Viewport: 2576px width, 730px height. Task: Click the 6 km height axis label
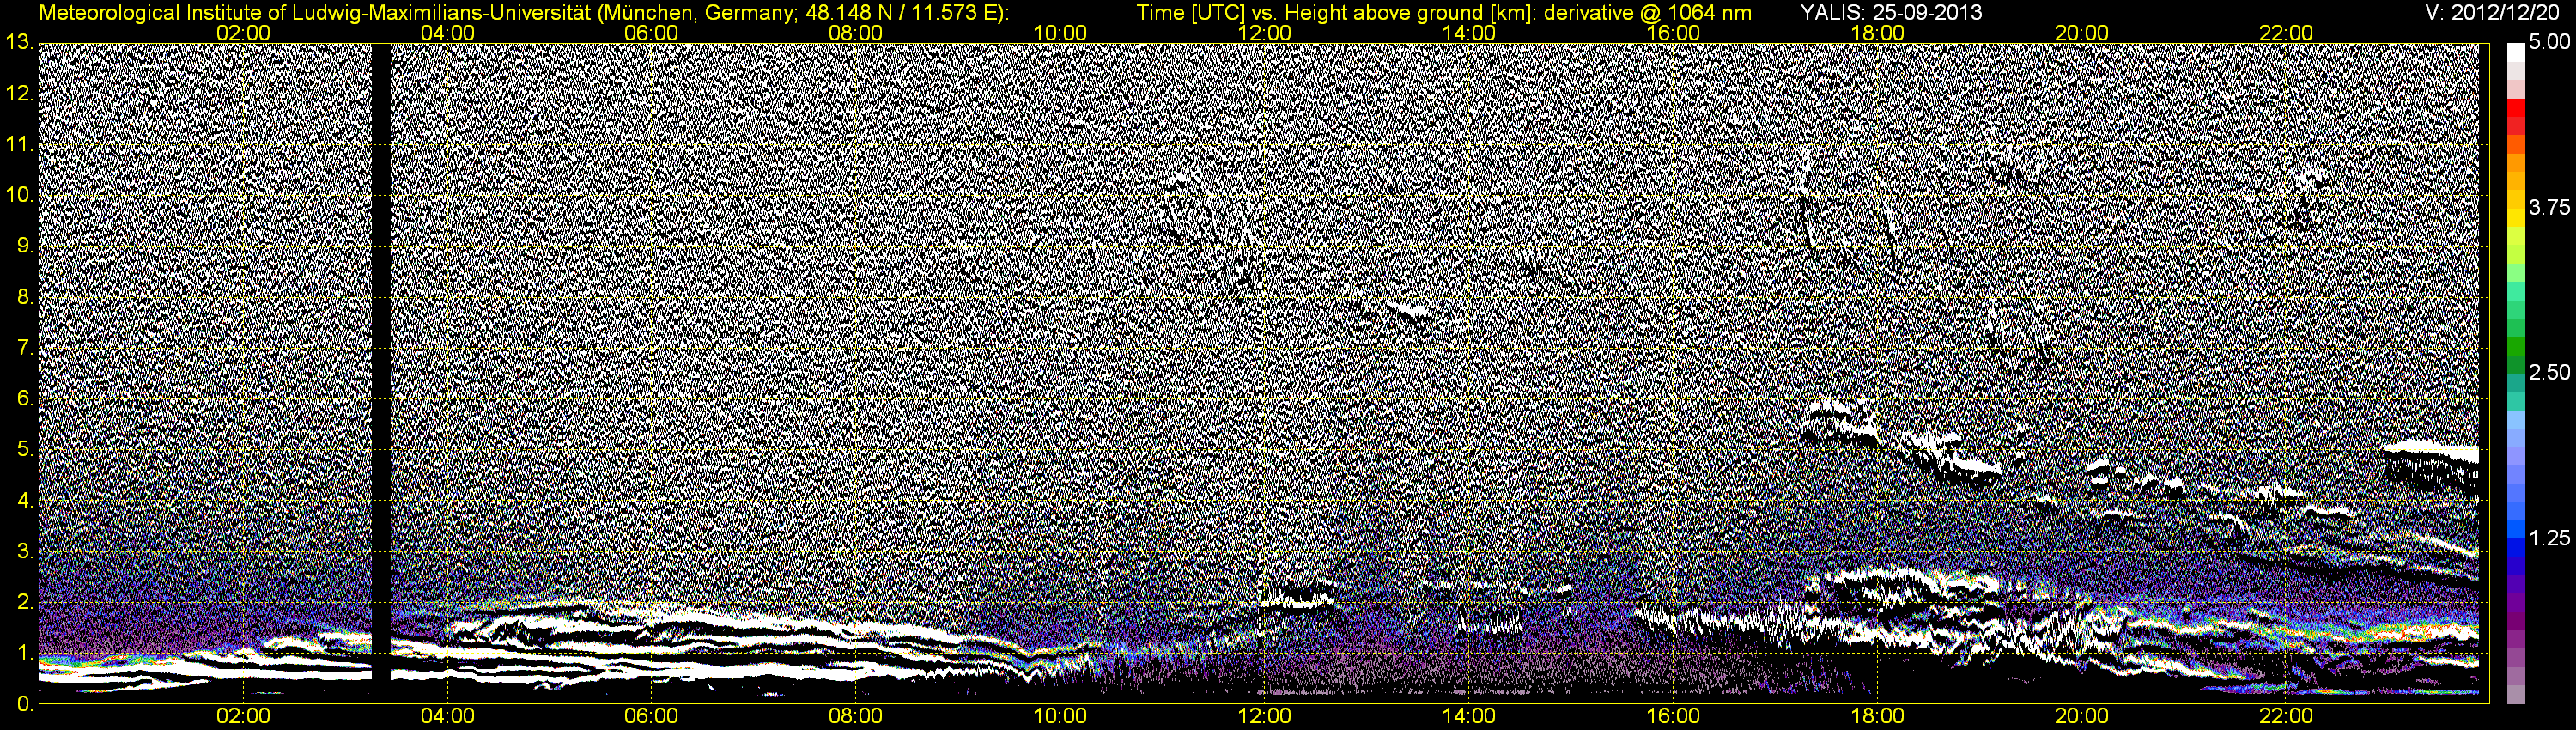(25, 398)
